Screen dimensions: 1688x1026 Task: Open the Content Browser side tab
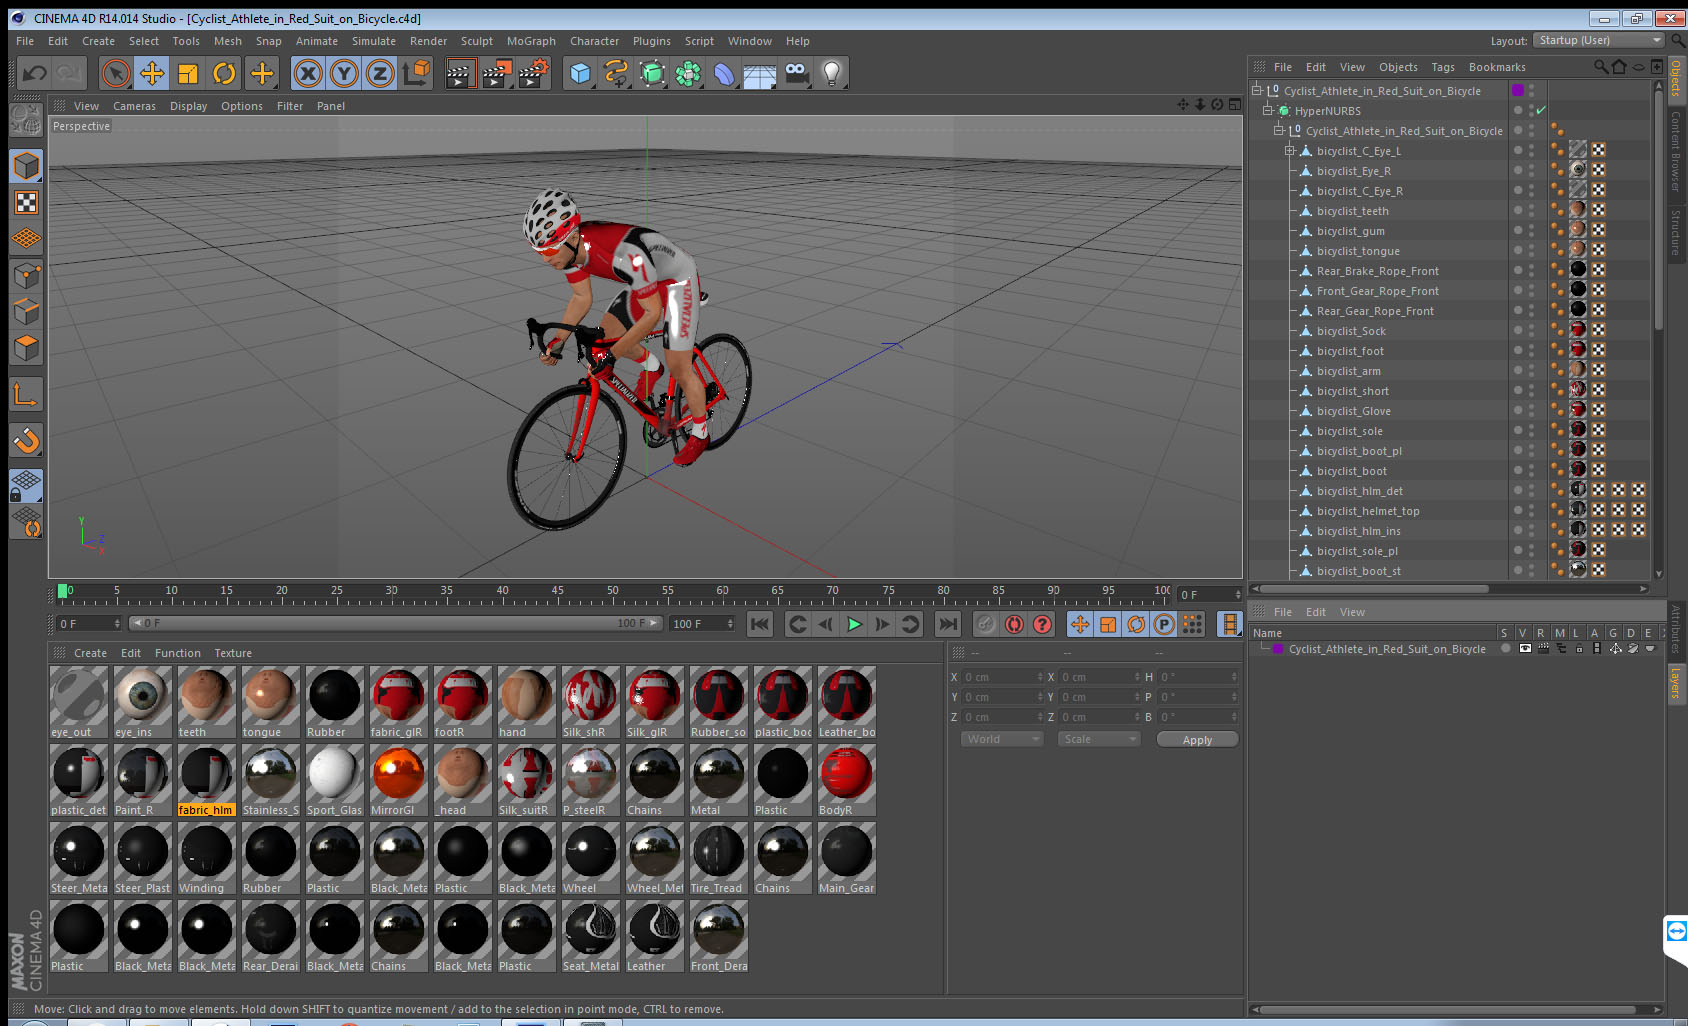click(1676, 150)
